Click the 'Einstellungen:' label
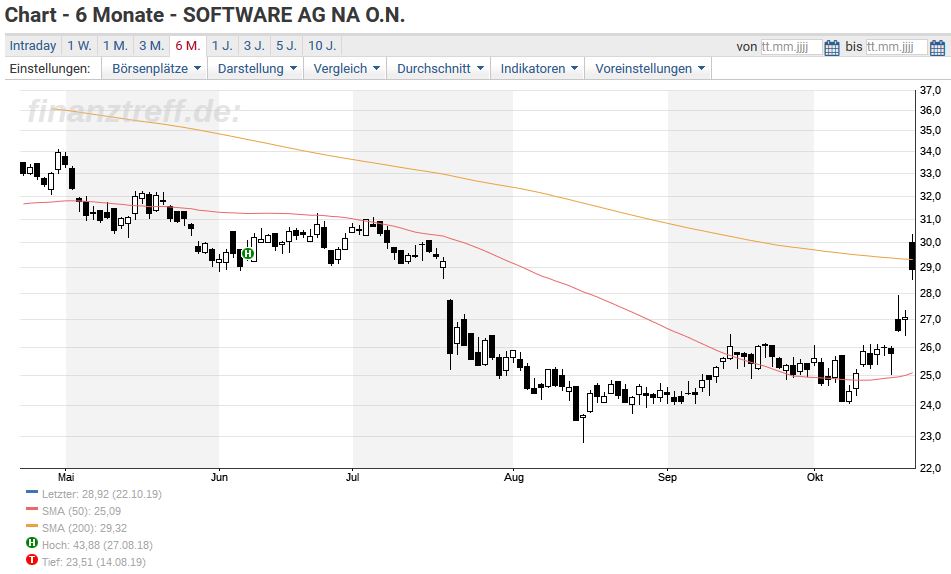The width and height of the screenshot is (951, 574). [50, 69]
